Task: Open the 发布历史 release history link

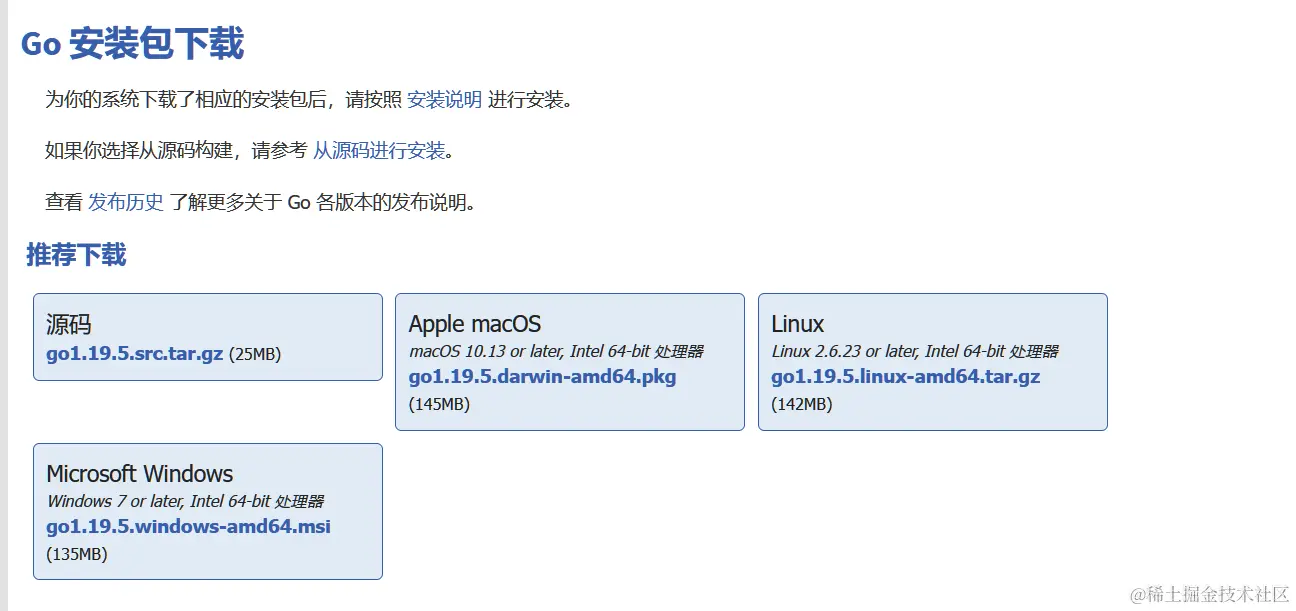Action: click(x=126, y=202)
